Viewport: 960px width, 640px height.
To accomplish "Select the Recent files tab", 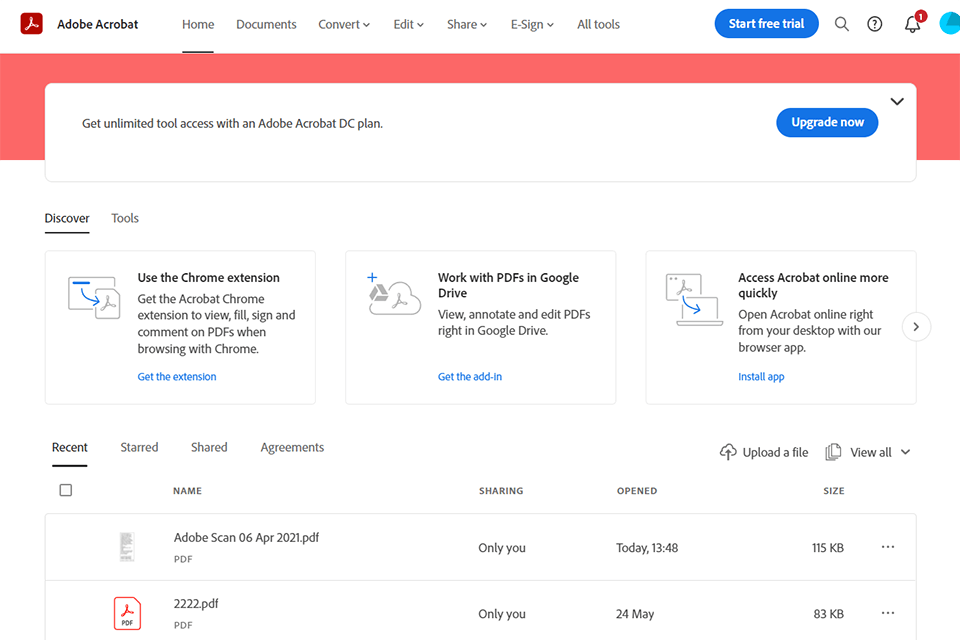I will point(70,447).
